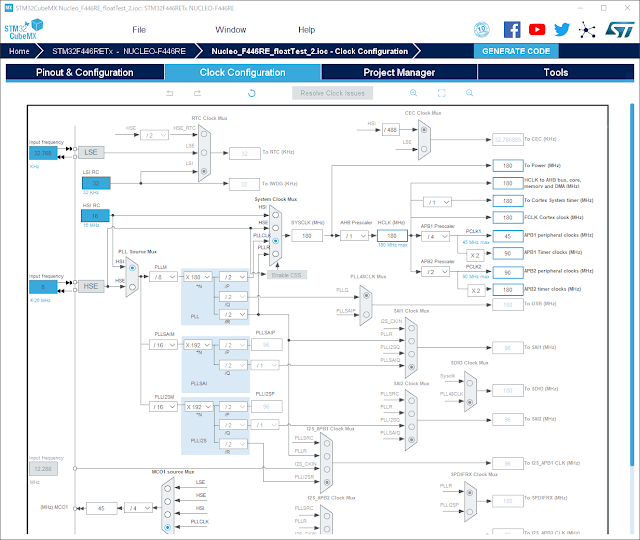The width and height of the screenshot is (640, 540).
Task: Click the 10 years anniversary badge icon
Action: click(482, 29)
